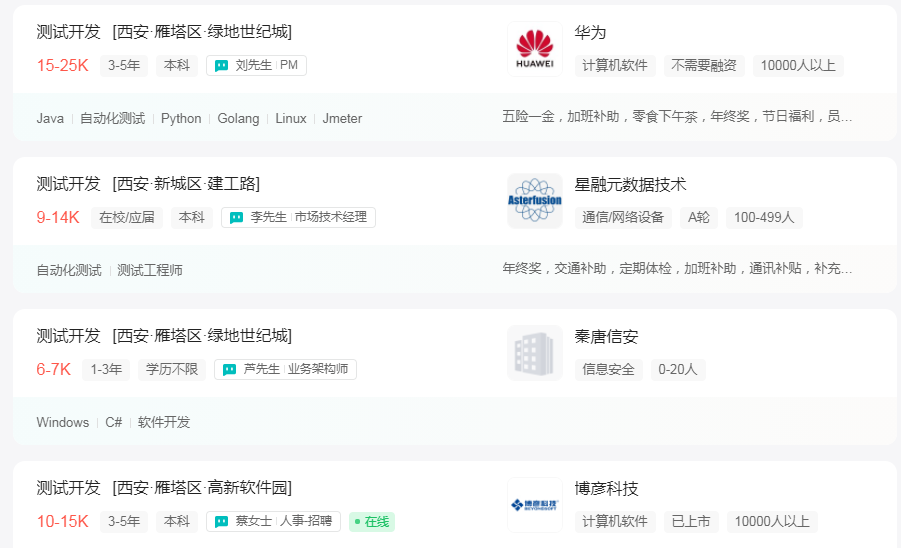Image resolution: width=901 pixels, height=548 pixels.
Task: Click Huawei benefits text starting 五险一金
Action: 677,117
